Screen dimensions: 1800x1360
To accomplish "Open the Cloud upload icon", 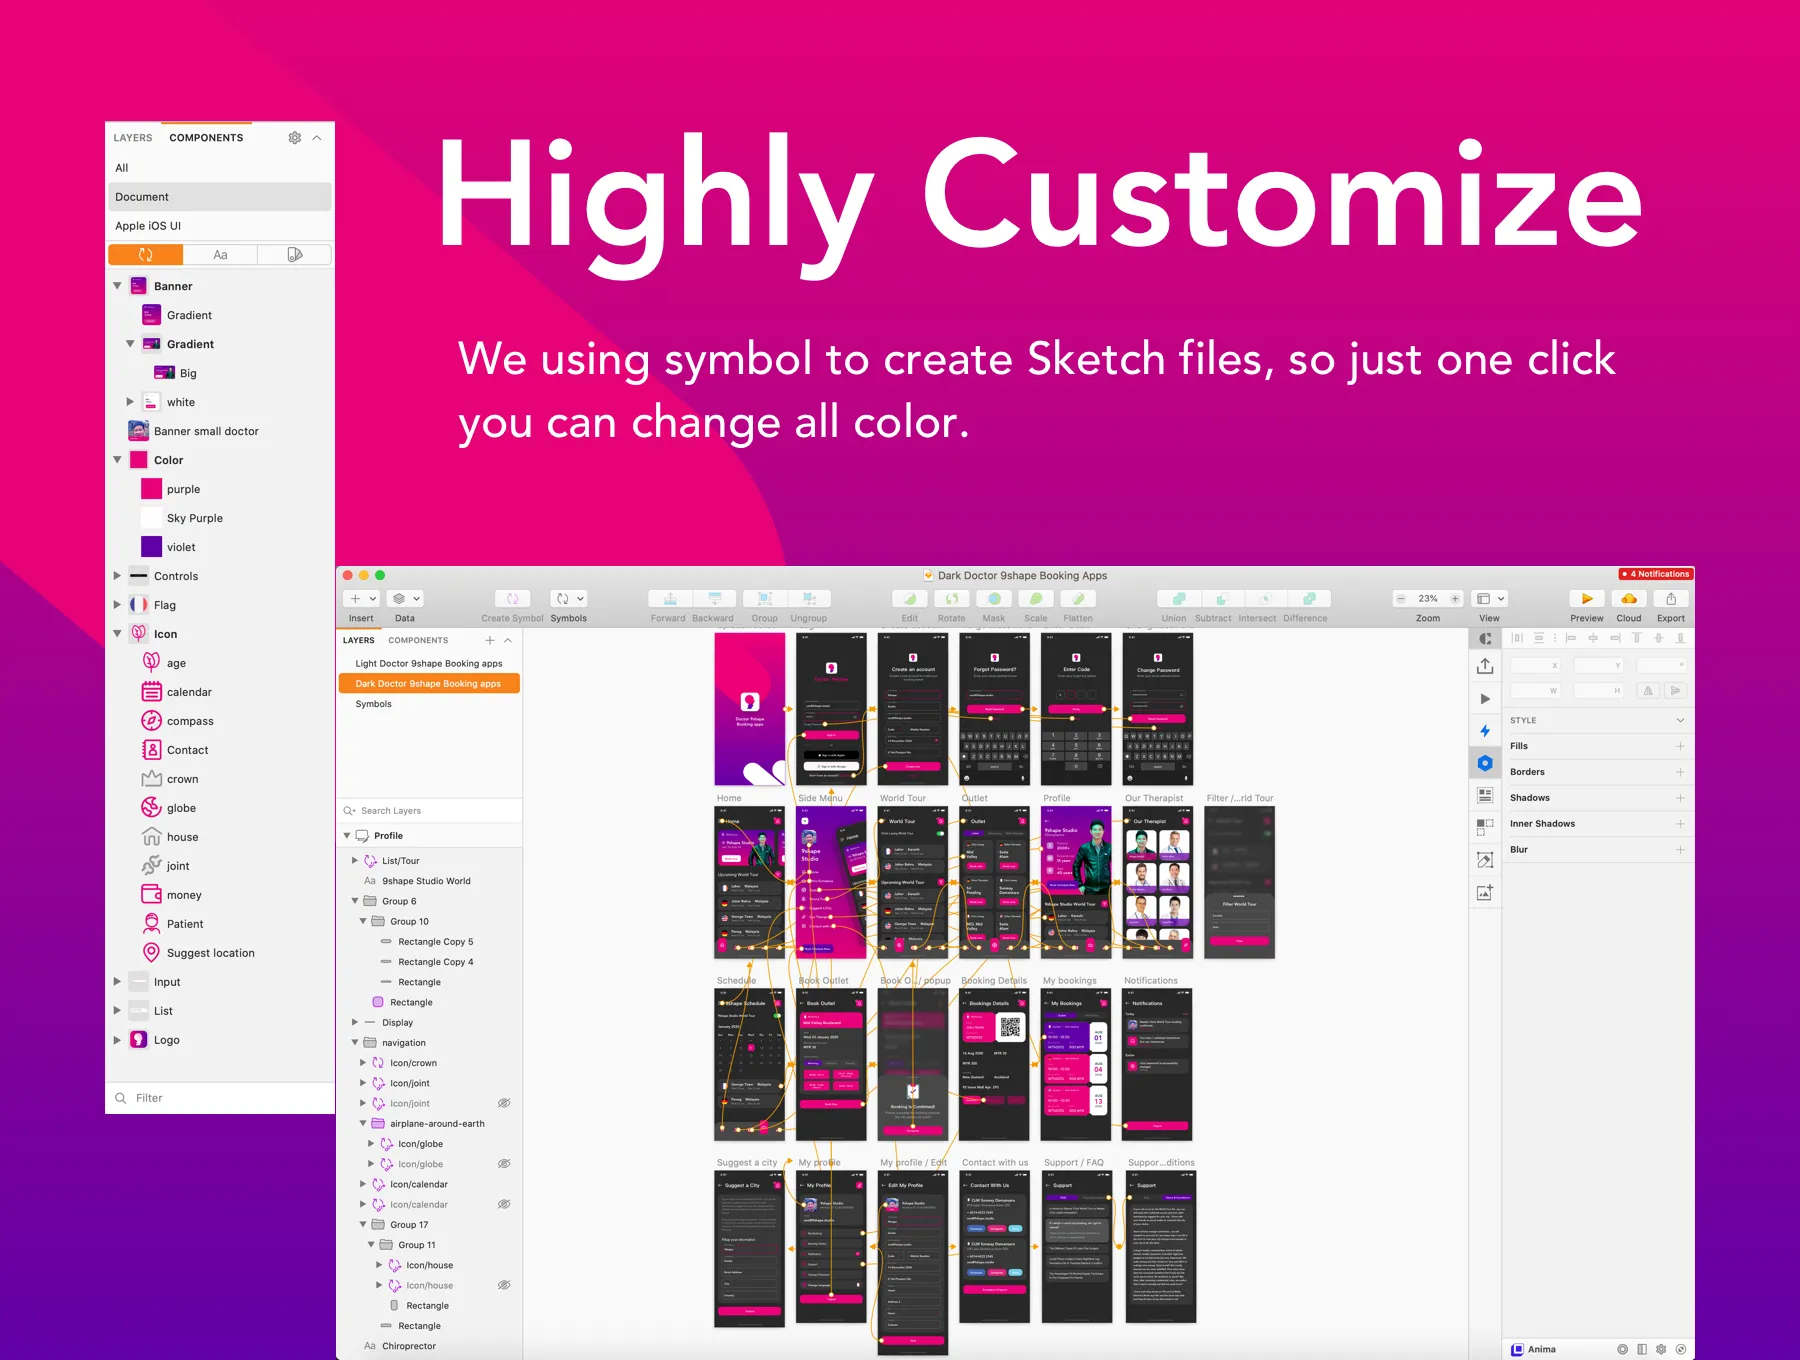I will coord(1629,599).
